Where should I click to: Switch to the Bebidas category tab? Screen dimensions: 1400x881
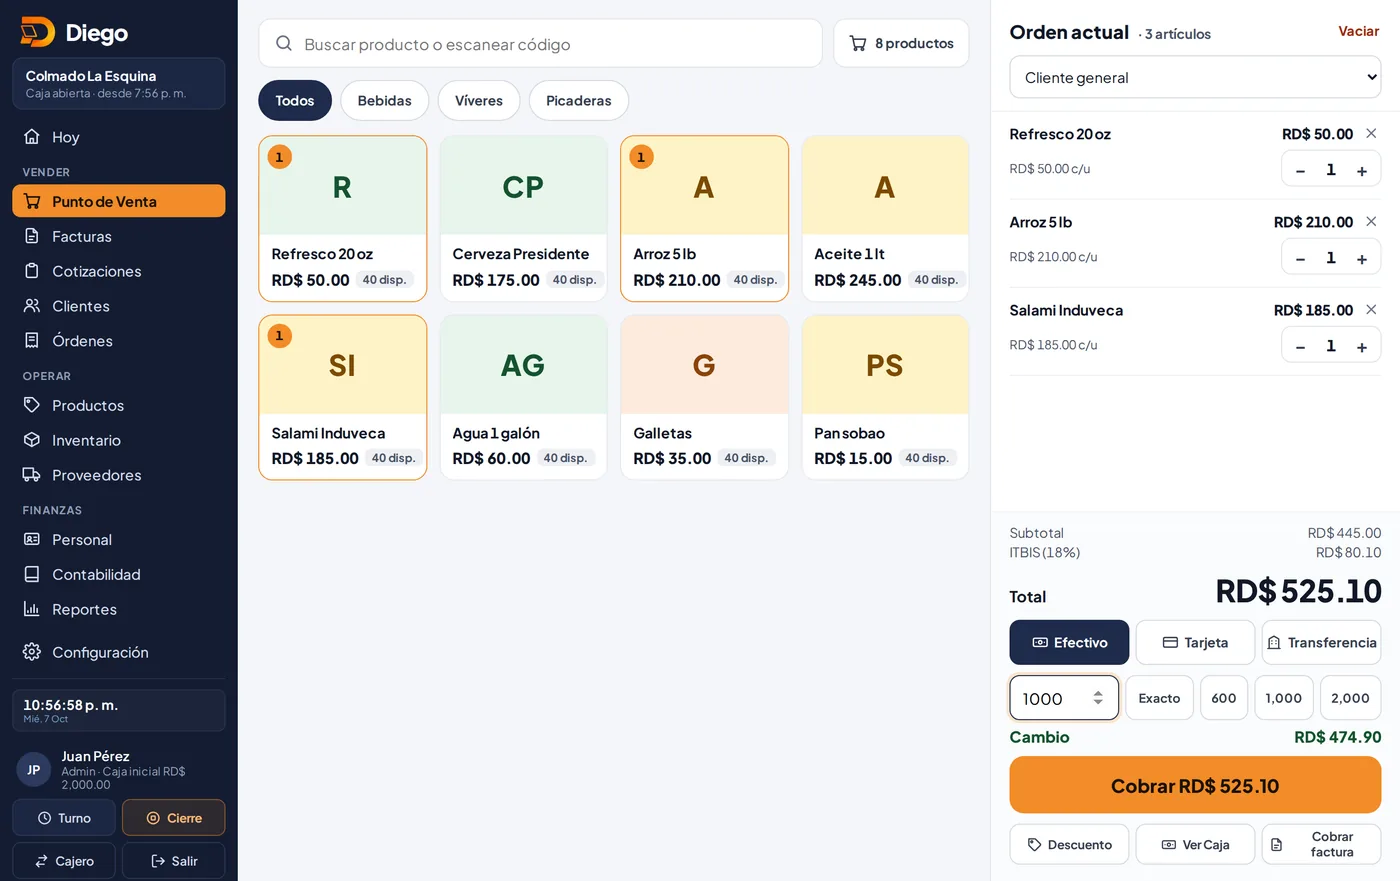click(384, 100)
